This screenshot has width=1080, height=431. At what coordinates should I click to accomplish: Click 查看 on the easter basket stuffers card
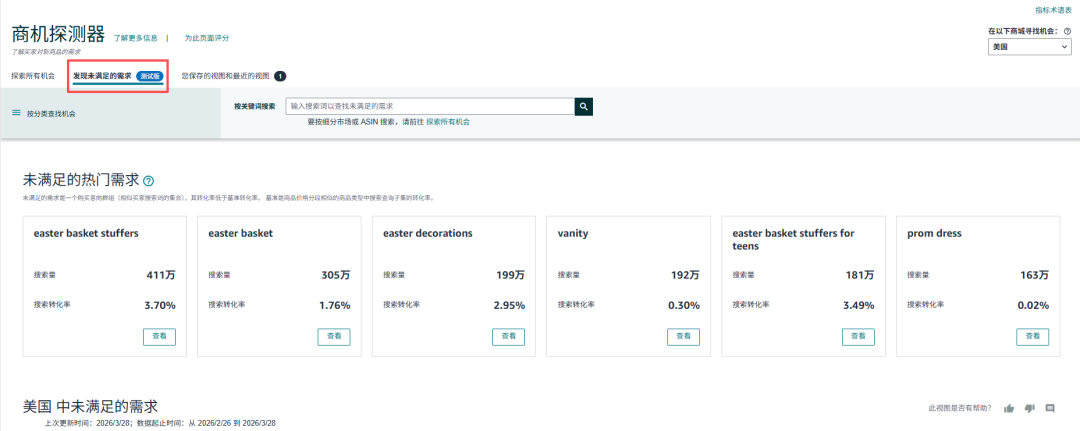(159, 337)
